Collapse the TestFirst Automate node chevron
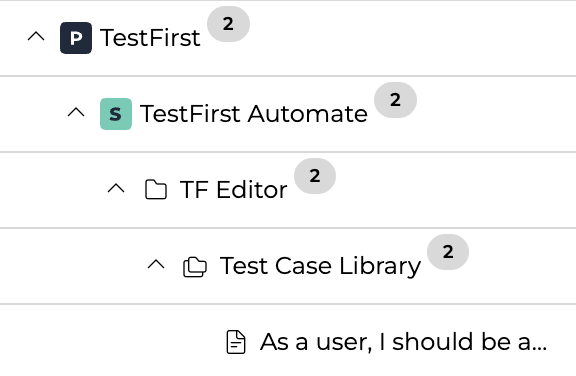This screenshot has height=376, width=576. coord(76,112)
